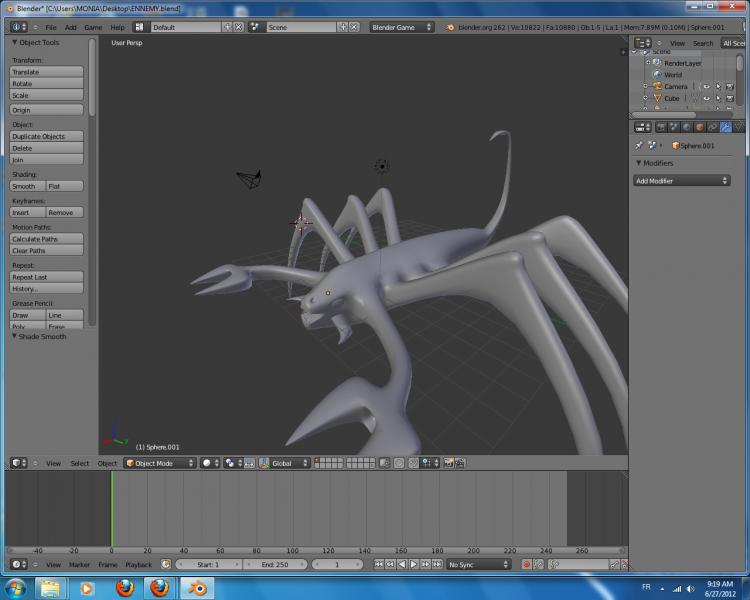Open the Outliner editor type selector
The image size is (750, 600).
(x=643, y=43)
